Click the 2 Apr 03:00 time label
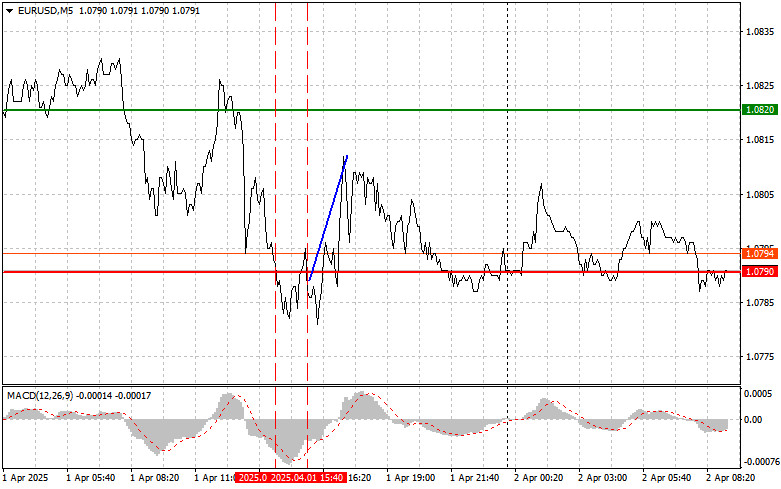Viewport: 781px width, 489px height. click(602, 478)
